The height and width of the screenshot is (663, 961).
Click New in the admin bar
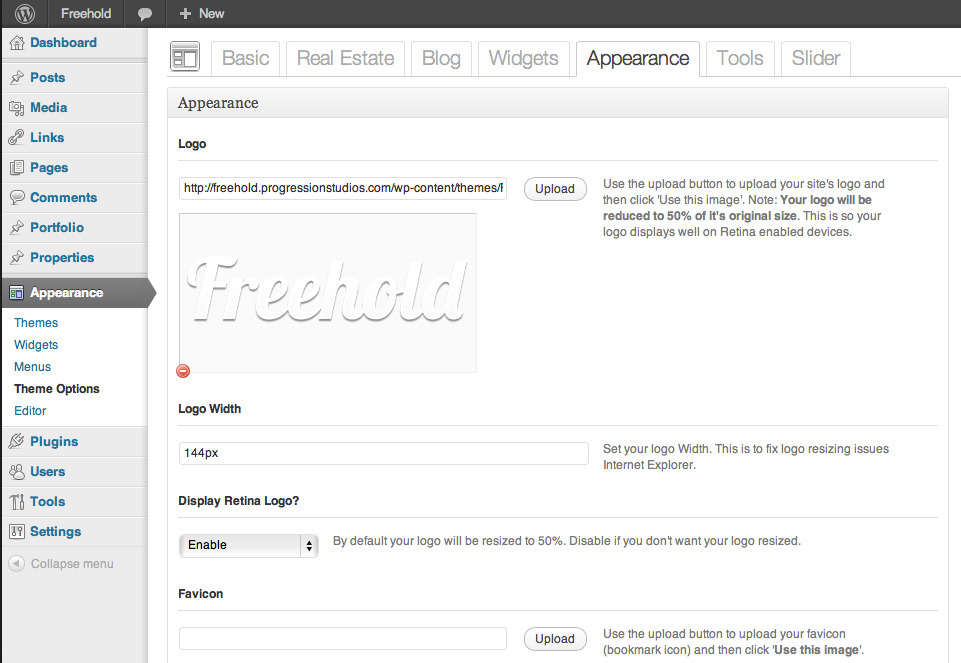click(211, 13)
